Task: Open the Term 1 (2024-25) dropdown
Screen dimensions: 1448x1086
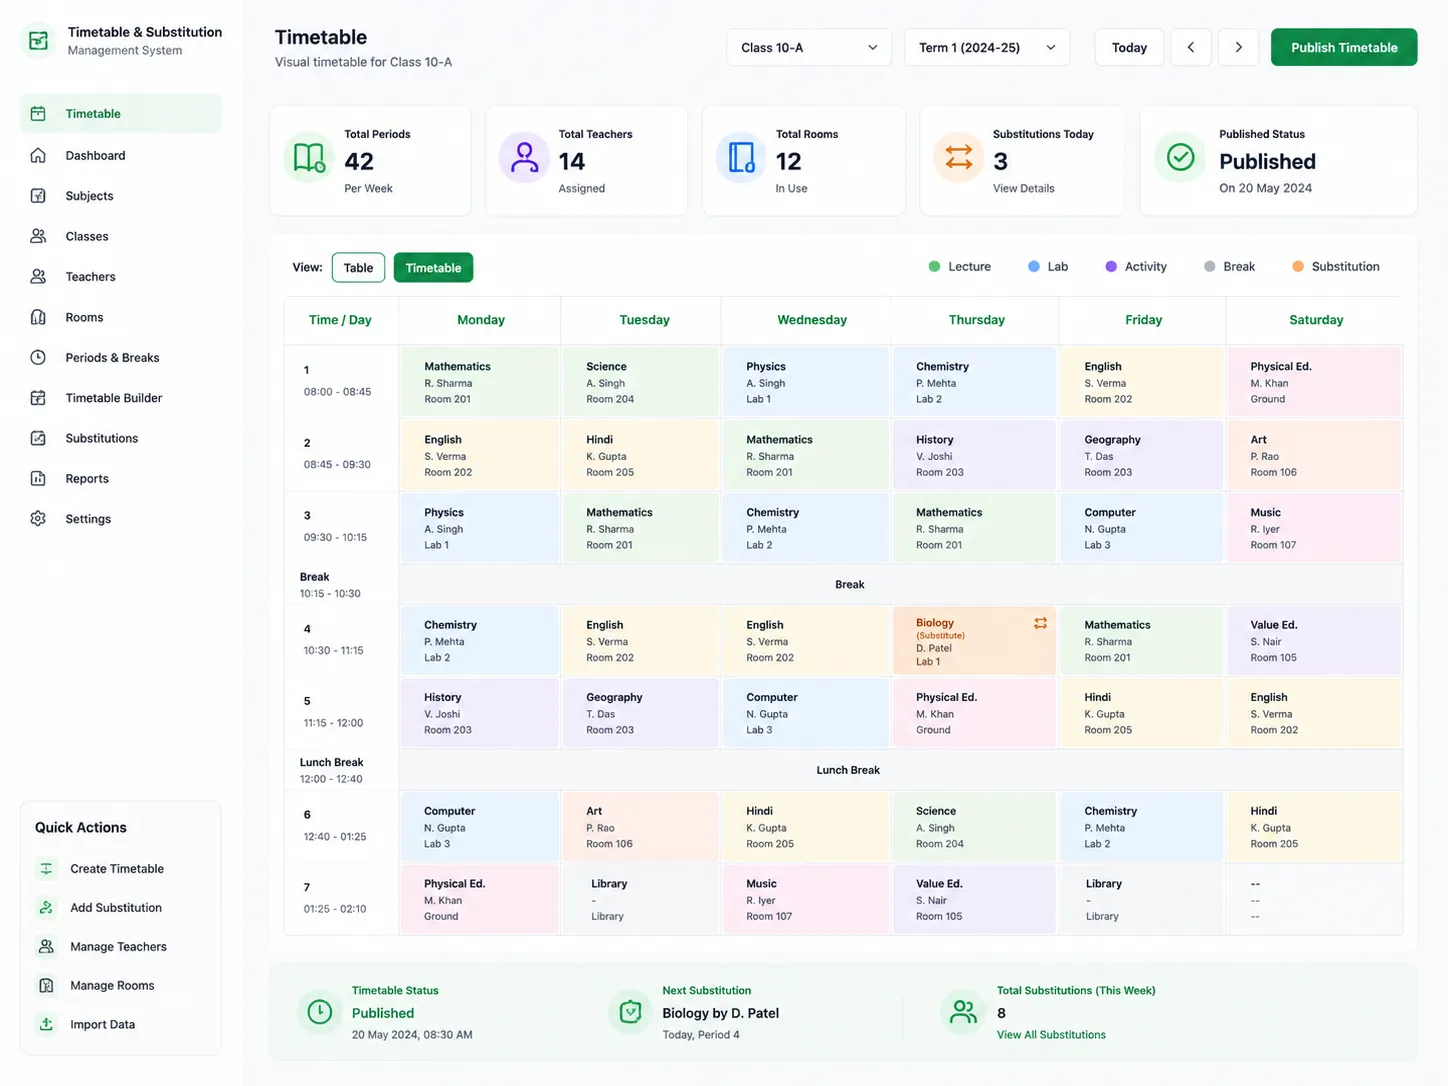Action: [987, 48]
